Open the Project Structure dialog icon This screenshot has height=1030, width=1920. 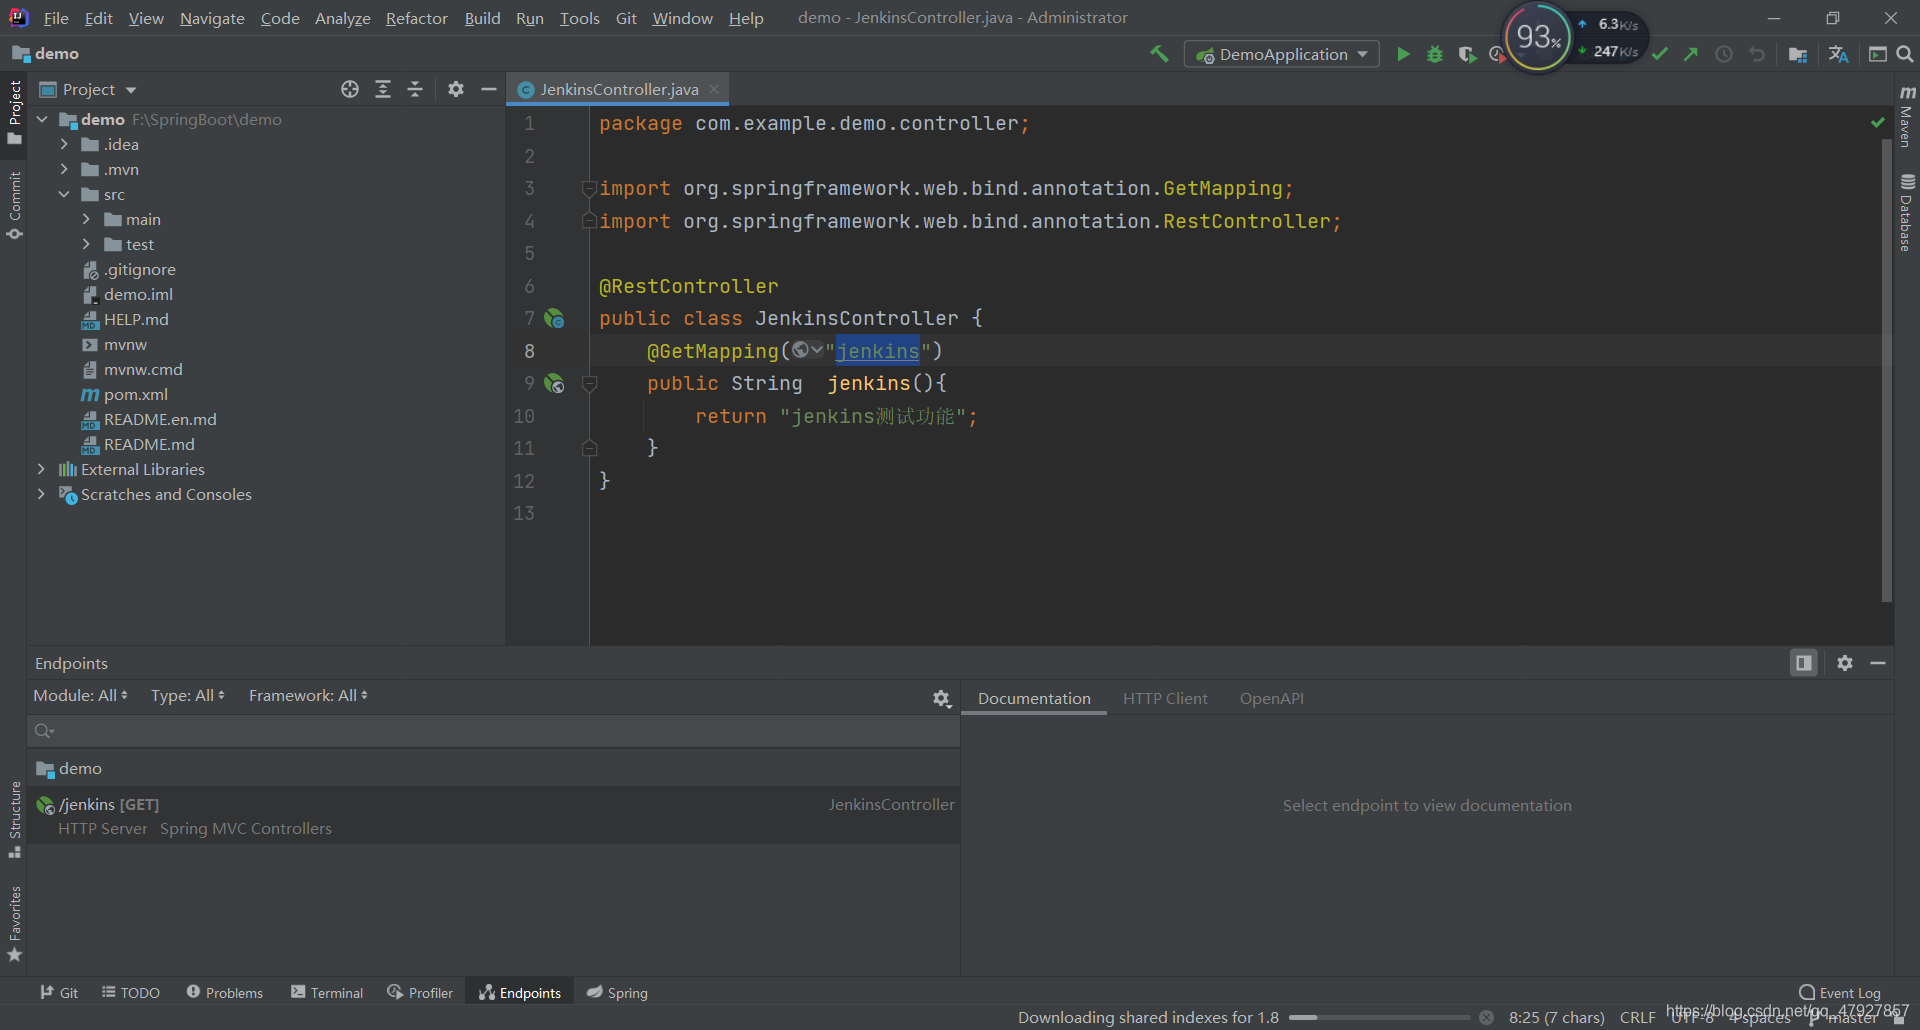coord(1798,54)
